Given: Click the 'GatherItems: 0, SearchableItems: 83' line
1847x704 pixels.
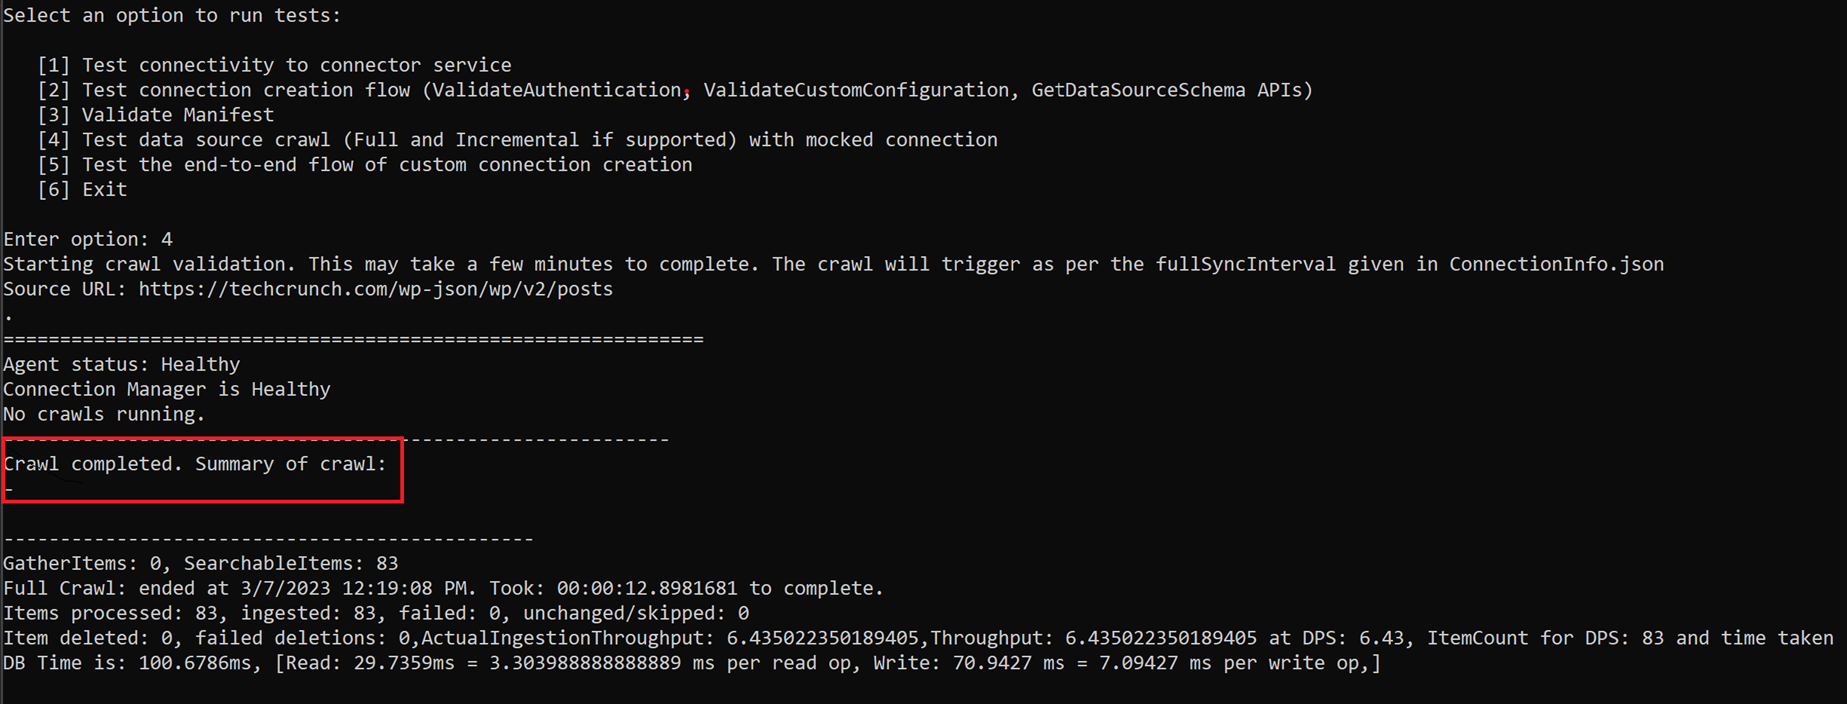Looking at the screenshot, I should [x=201, y=563].
